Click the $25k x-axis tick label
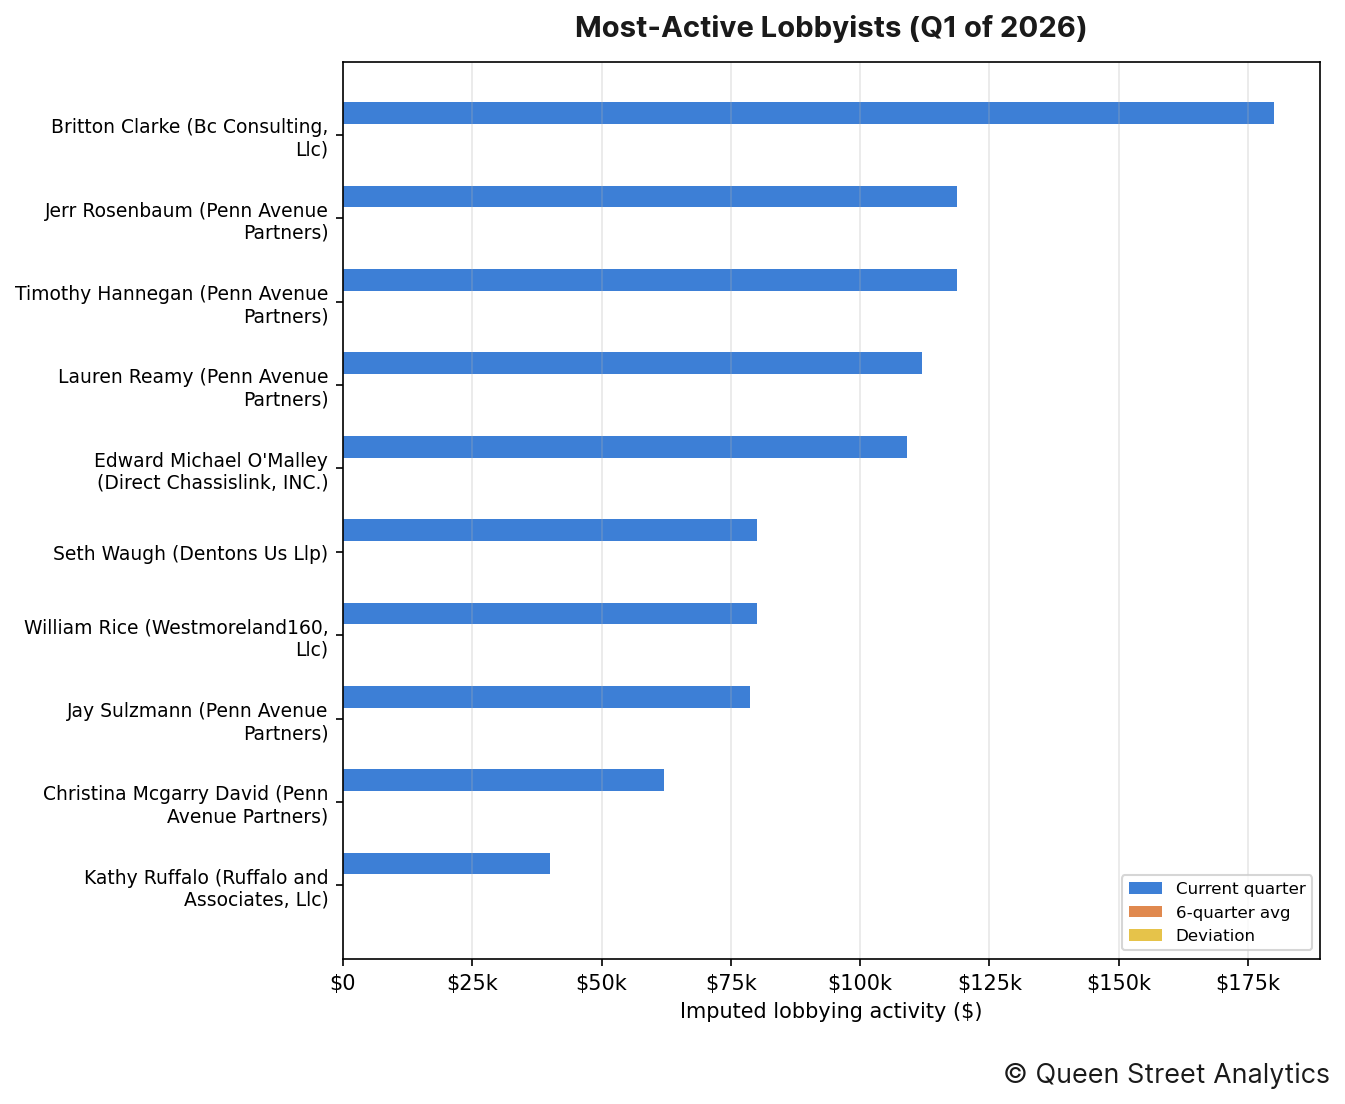1345x1104 pixels. 472,983
